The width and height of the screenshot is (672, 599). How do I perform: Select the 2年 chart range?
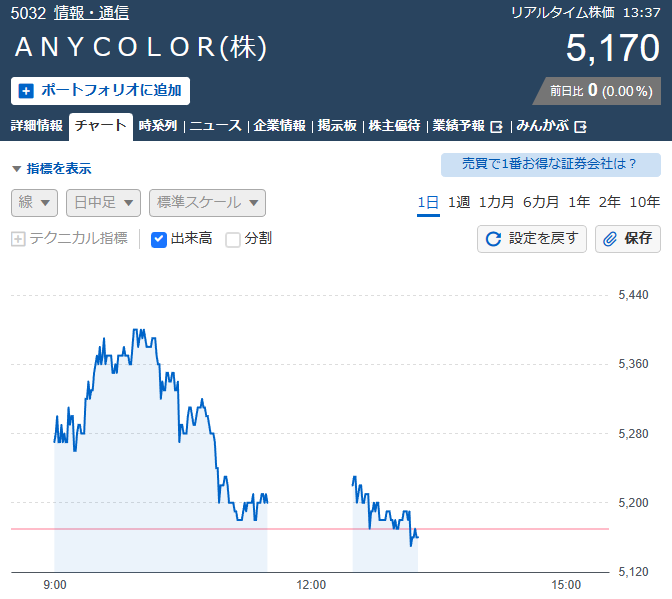click(609, 202)
